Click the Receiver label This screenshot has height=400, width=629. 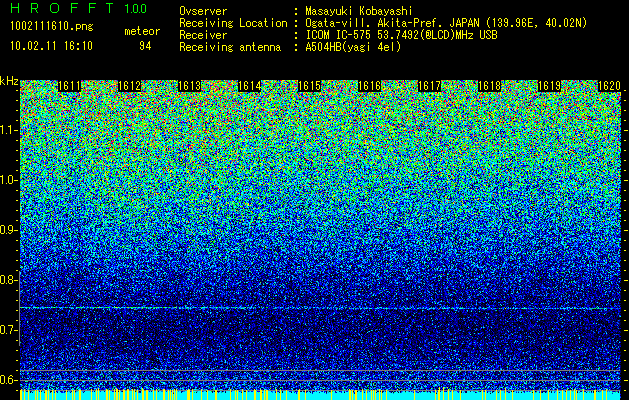tap(203, 35)
